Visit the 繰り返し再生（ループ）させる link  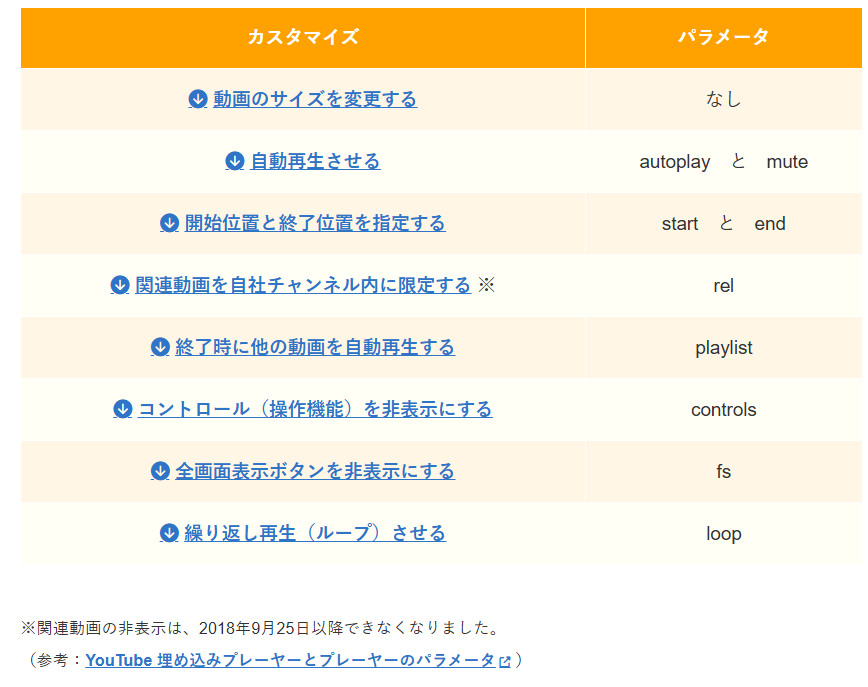tap(315, 533)
